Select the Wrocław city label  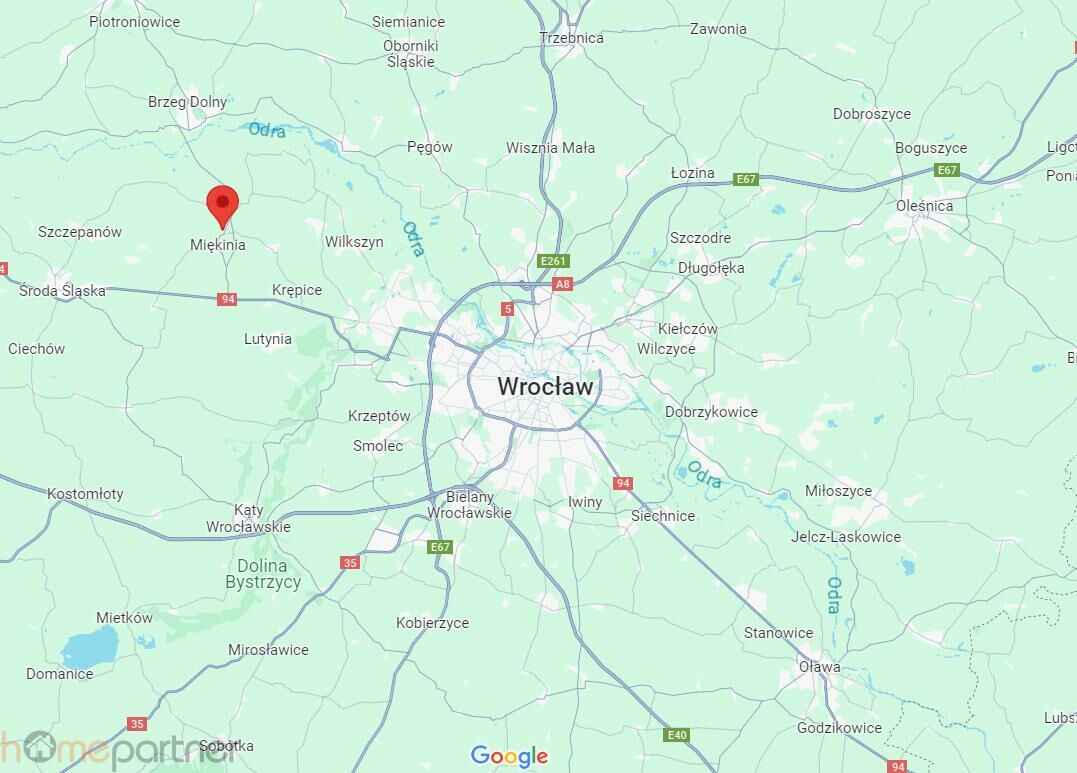tap(545, 386)
